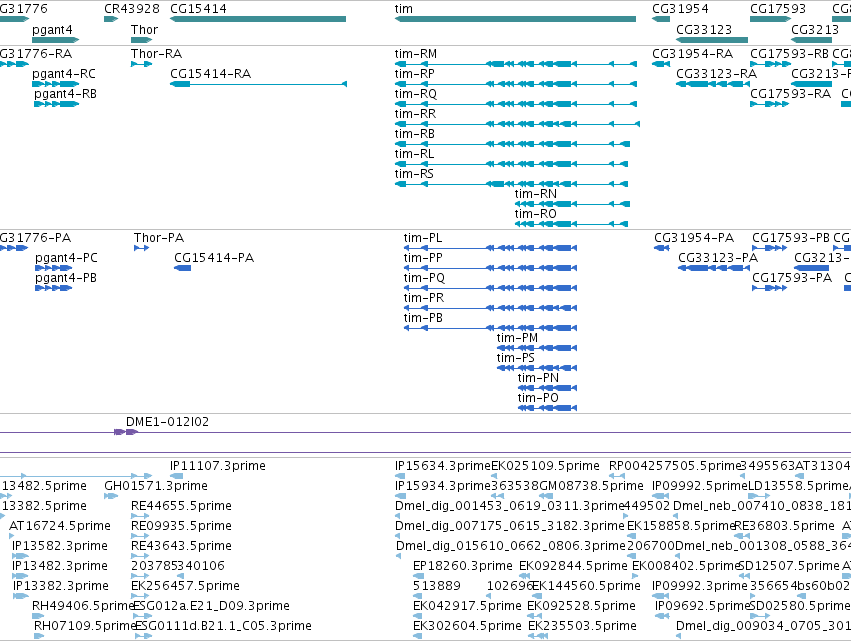Click the tim-PQ protein label
This screenshot has width=851, height=641.
[x=424, y=278]
